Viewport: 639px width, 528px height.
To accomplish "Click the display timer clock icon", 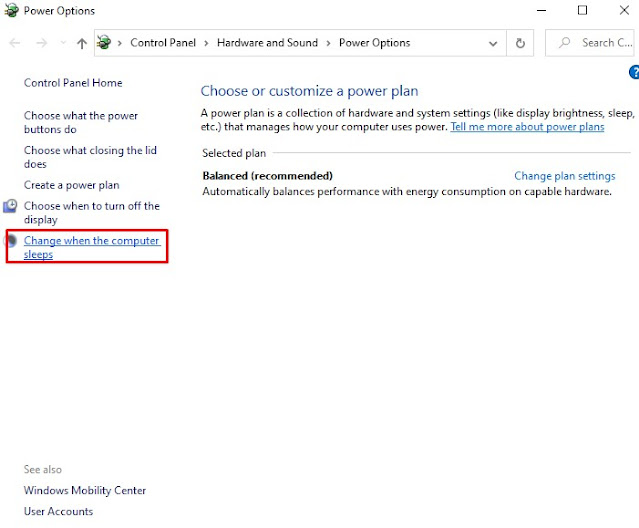I will pyautogui.click(x=10, y=206).
